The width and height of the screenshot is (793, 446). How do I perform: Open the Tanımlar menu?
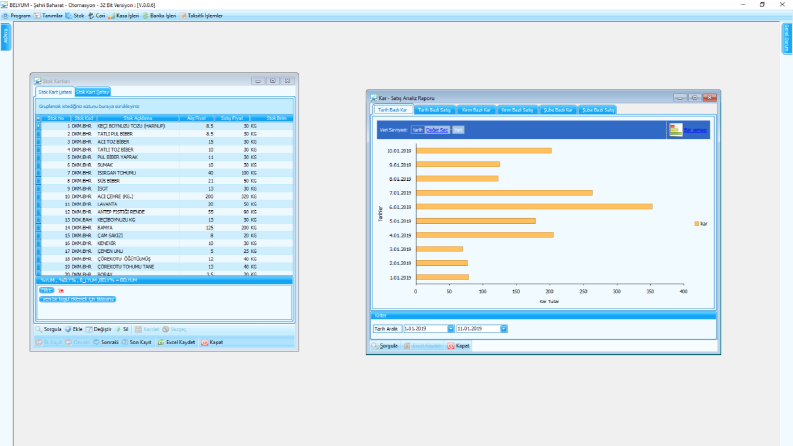click(48, 16)
